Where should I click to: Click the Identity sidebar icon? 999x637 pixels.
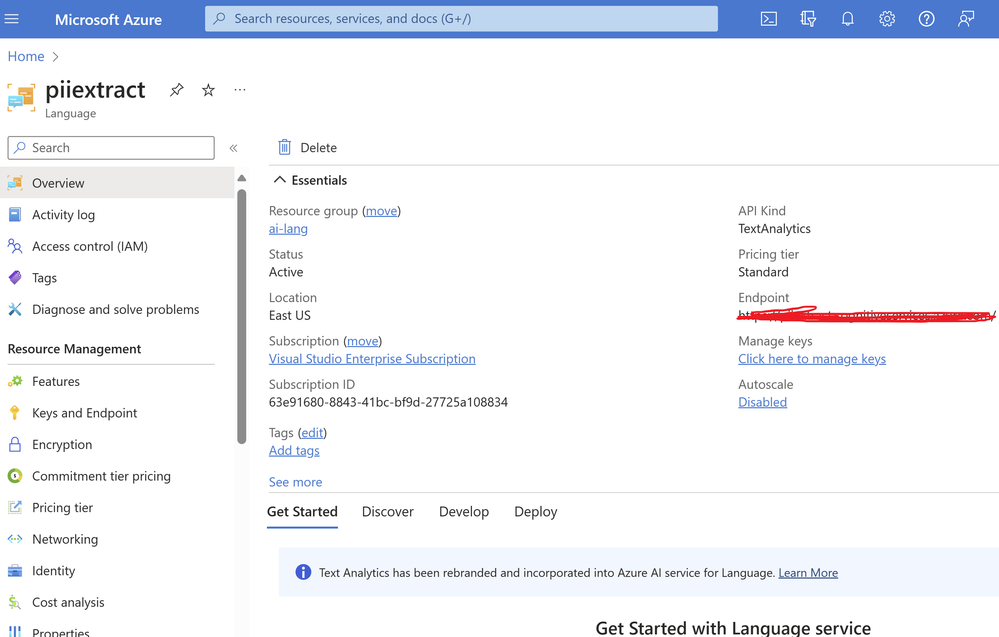click(15, 571)
